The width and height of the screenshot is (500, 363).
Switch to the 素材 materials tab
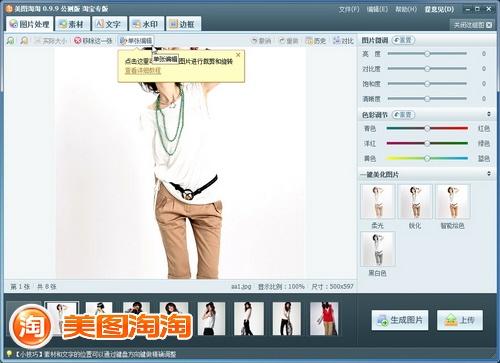pyautogui.click(x=72, y=24)
